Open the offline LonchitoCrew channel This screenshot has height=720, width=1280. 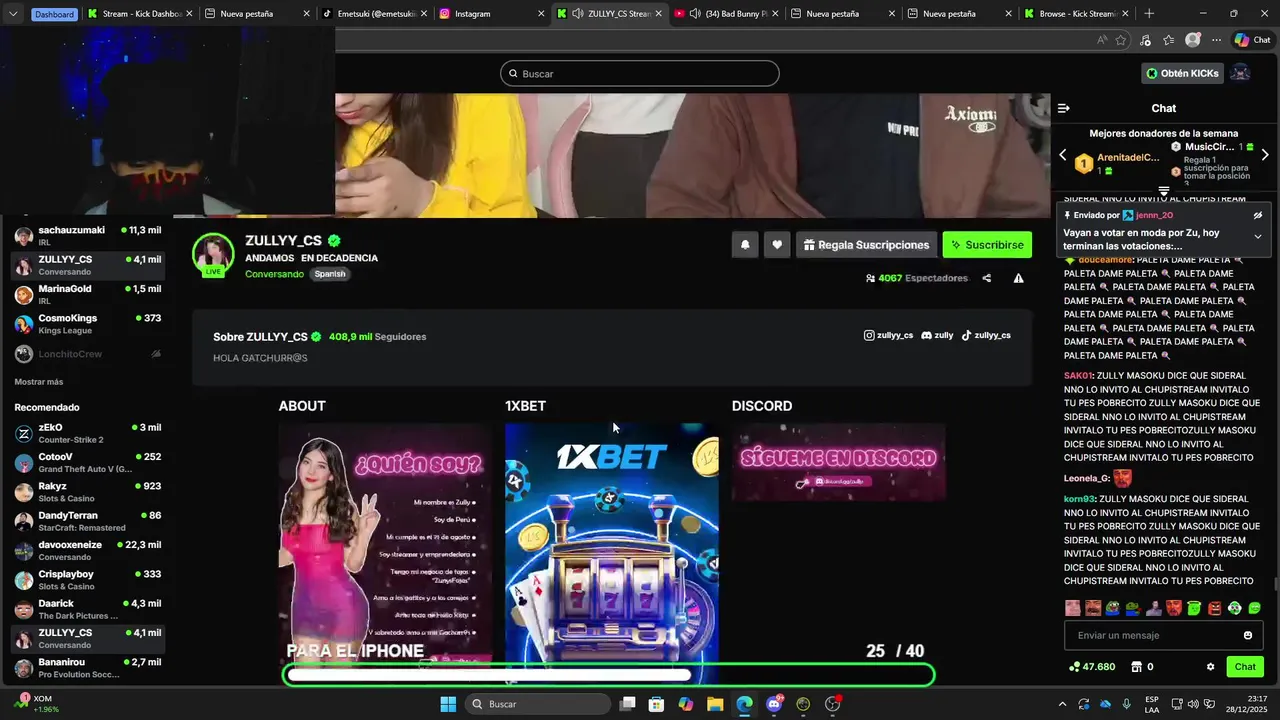tap(88, 353)
